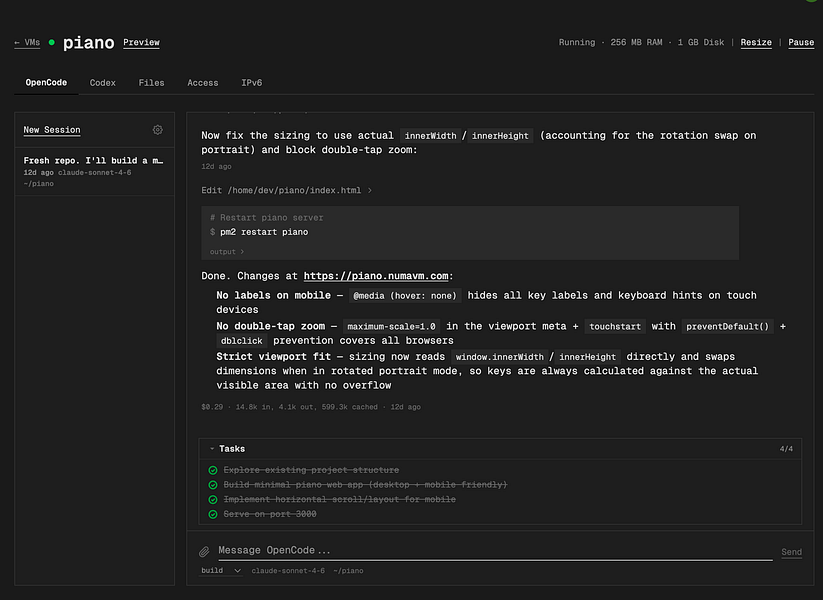The width and height of the screenshot is (823, 600).
Task: Click the paperclip attach file icon
Action: [x=204, y=551]
